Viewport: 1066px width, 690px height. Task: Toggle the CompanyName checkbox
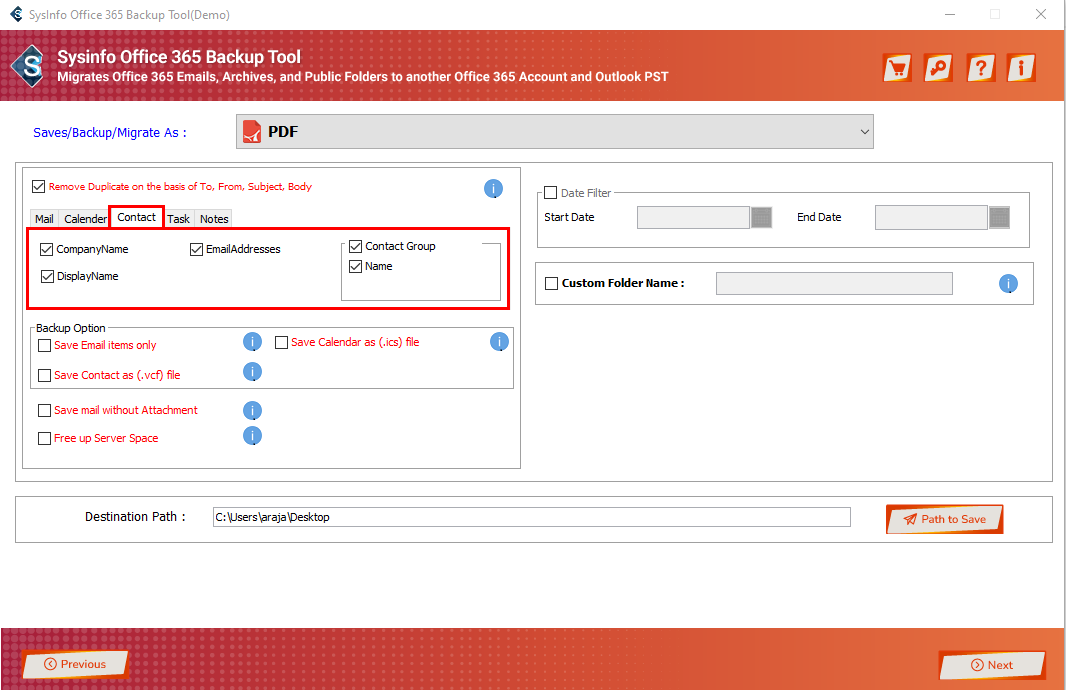click(46, 249)
